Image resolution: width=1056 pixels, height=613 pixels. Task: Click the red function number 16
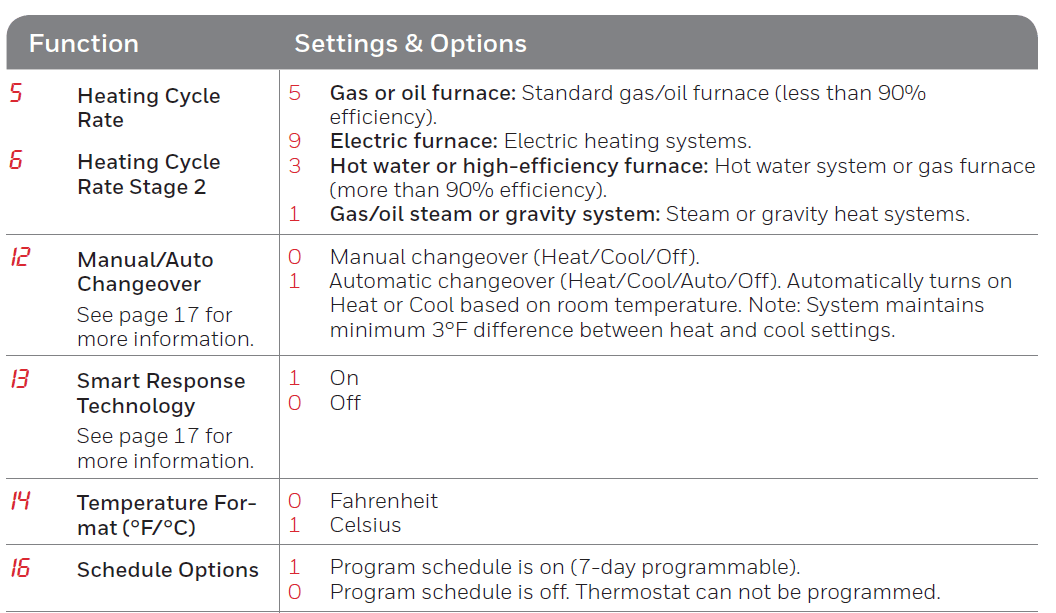click(x=20, y=569)
